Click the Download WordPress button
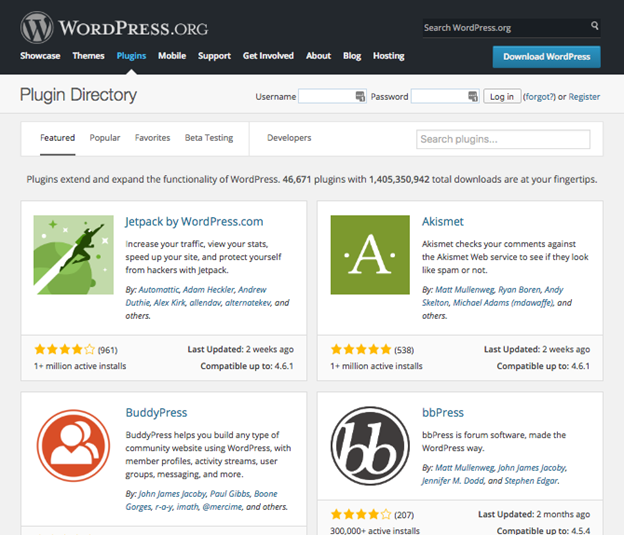 547,57
